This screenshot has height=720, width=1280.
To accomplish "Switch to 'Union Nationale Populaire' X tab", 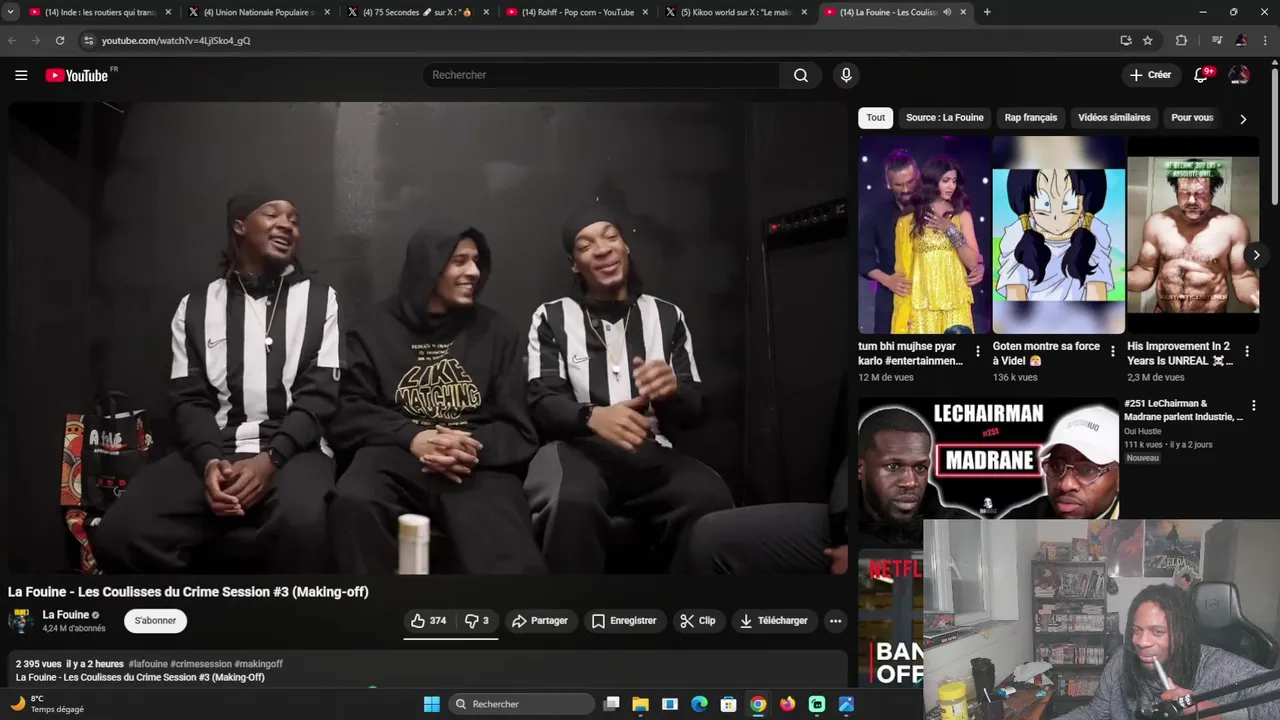I will click(x=258, y=12).
